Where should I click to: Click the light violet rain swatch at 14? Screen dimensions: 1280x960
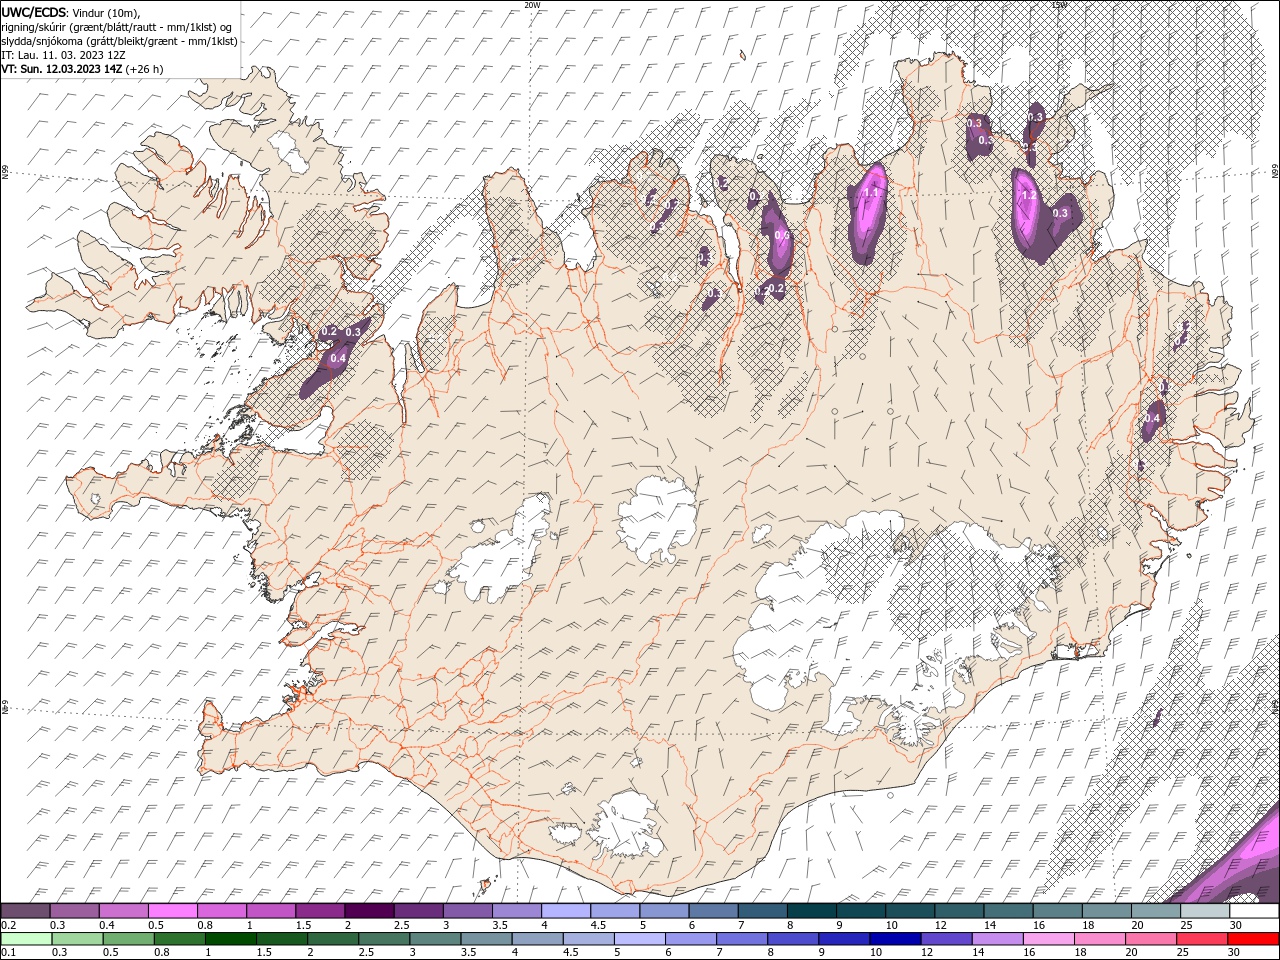click(x=997, y=939)
